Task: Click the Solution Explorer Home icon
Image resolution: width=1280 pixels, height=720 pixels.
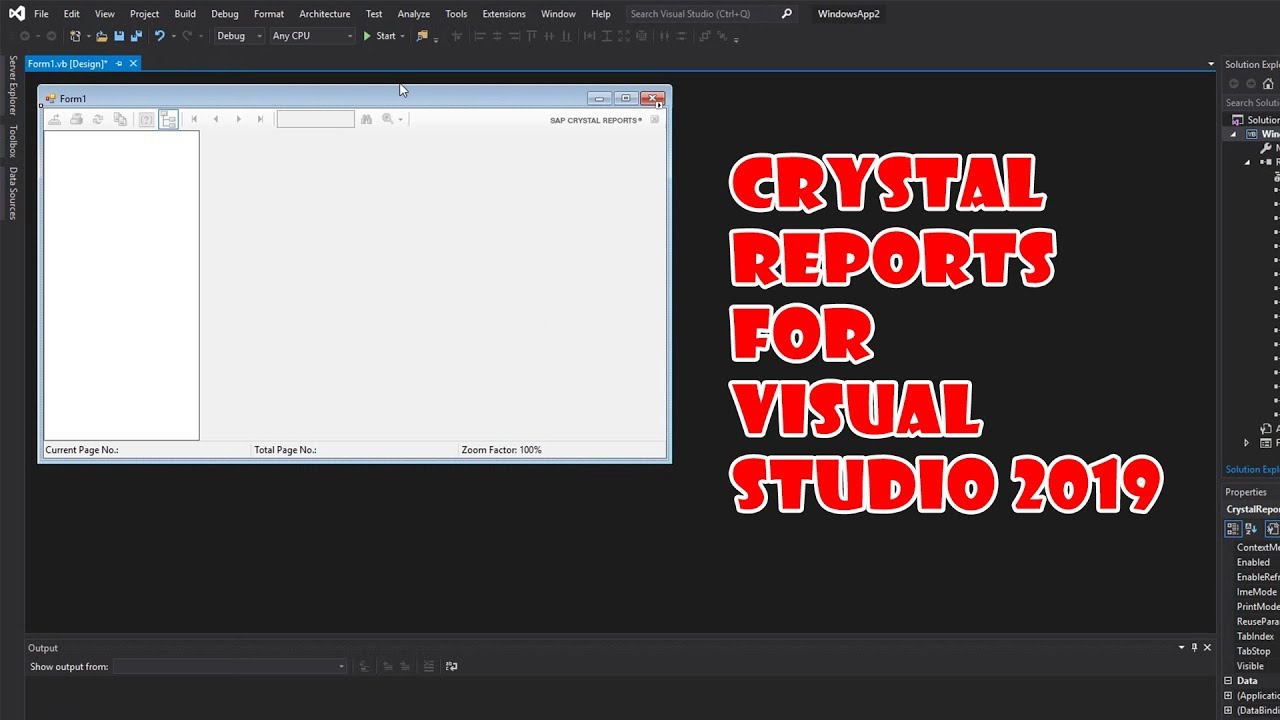Action: (1268, 84)
